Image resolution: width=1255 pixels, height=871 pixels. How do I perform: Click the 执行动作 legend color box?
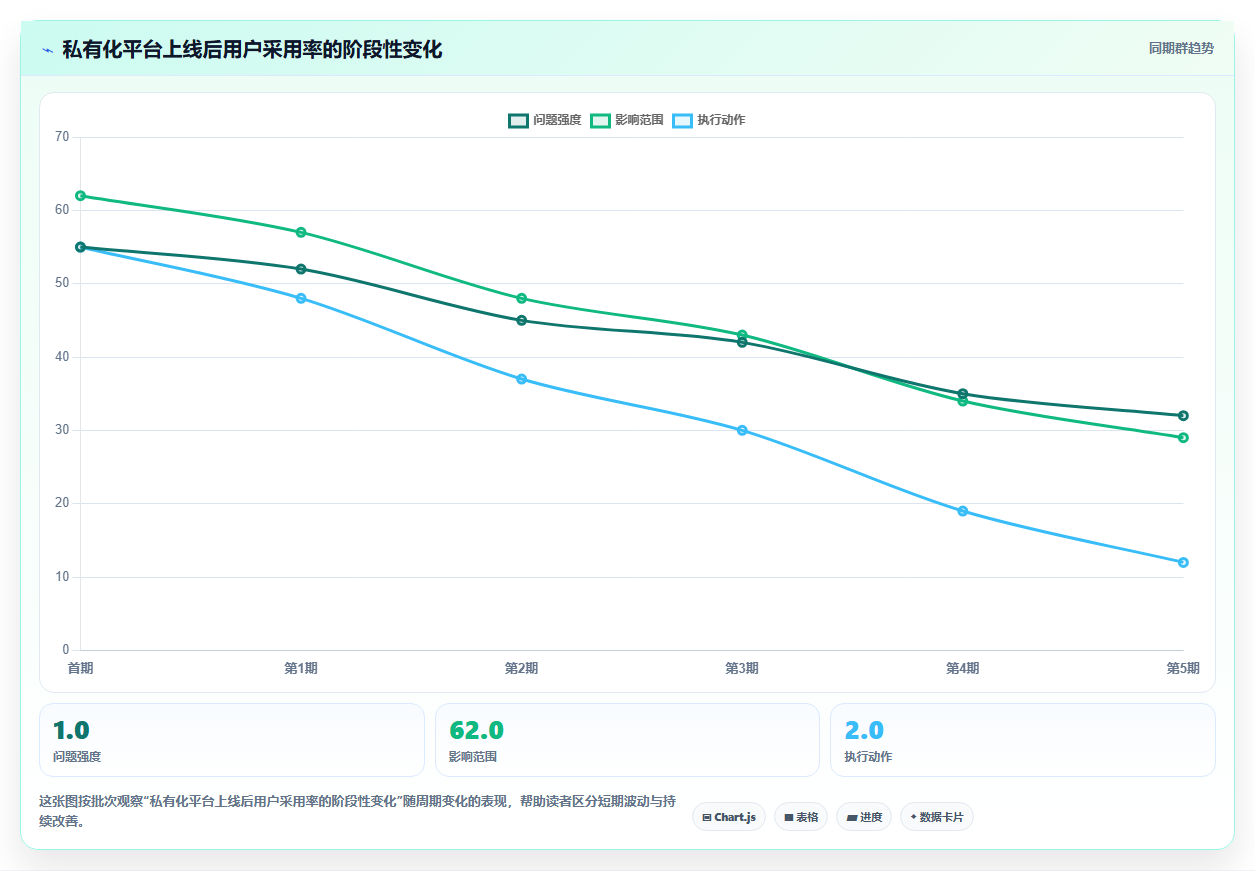coord(682,120)
